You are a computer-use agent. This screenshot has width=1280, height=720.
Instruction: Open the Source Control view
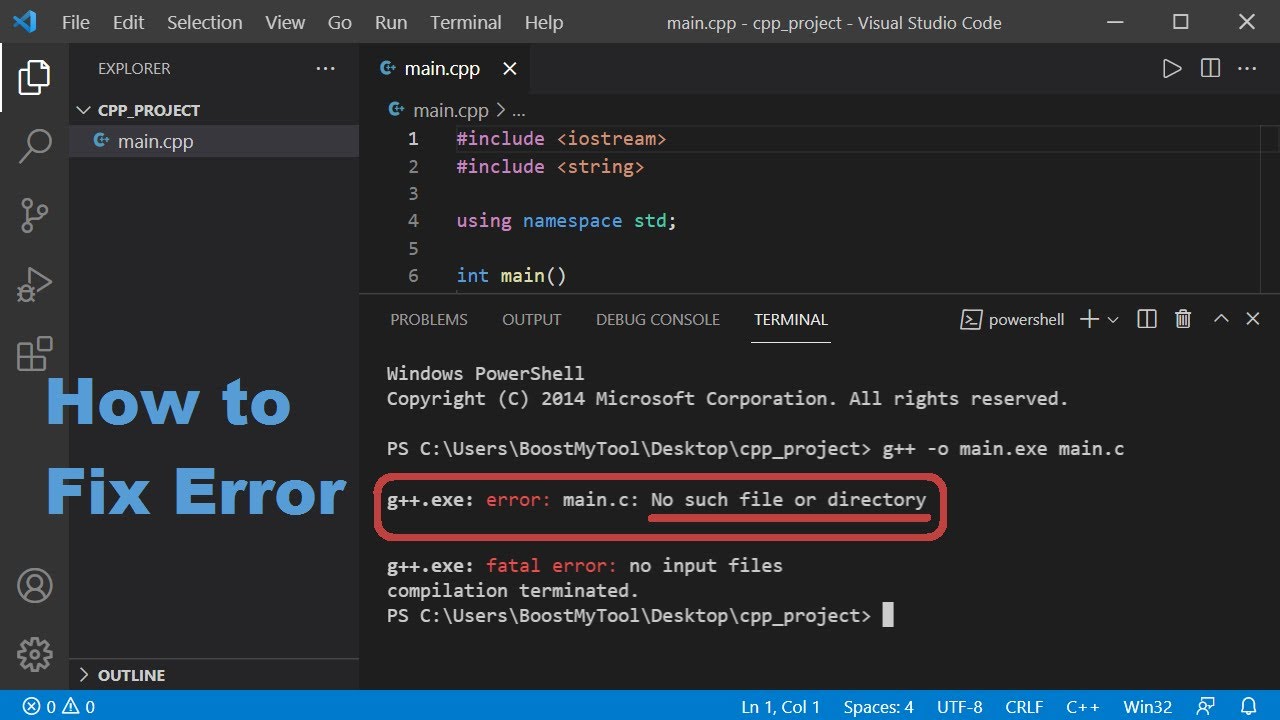(34, 215)
